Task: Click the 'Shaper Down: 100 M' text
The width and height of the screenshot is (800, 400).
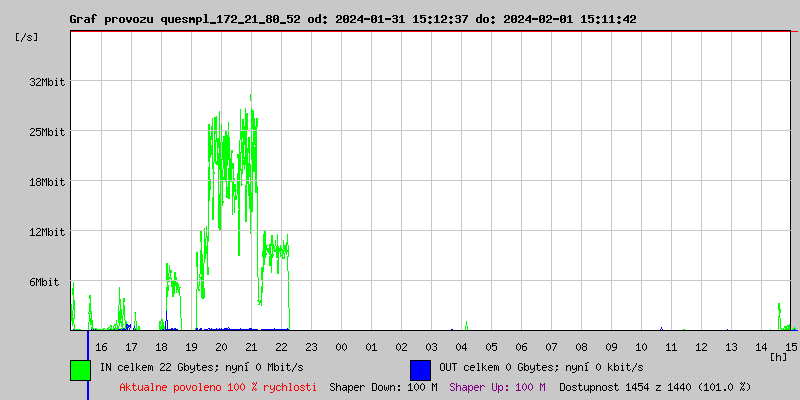Action: [x=383, y=387]
